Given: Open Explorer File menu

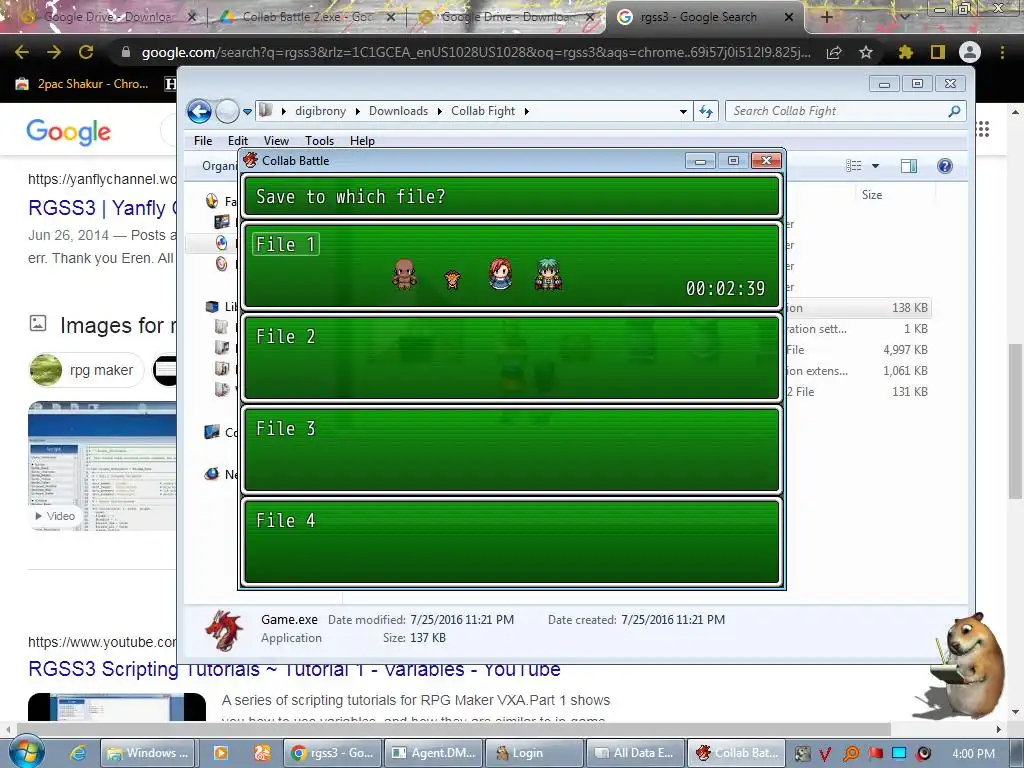Looking at the screenshot, I should 203,140.
